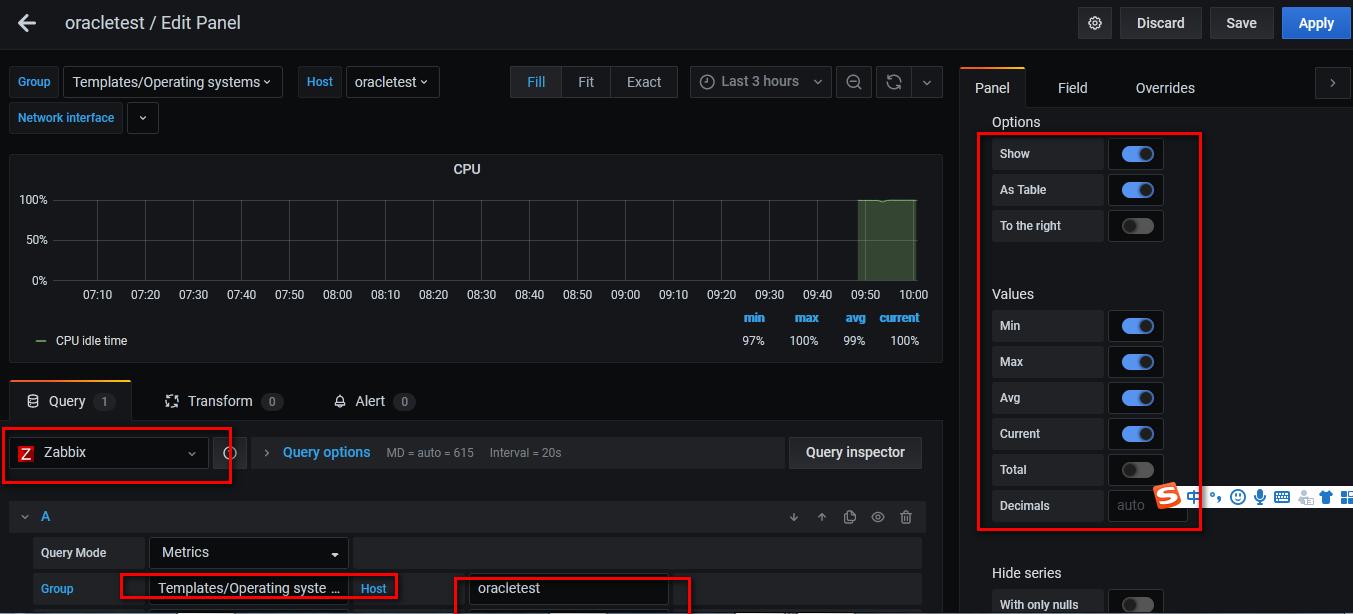The width and height of the screenshot is (1353, 614).
Task: Open dashboard settings gear icon
Action: click(1095, 23)
